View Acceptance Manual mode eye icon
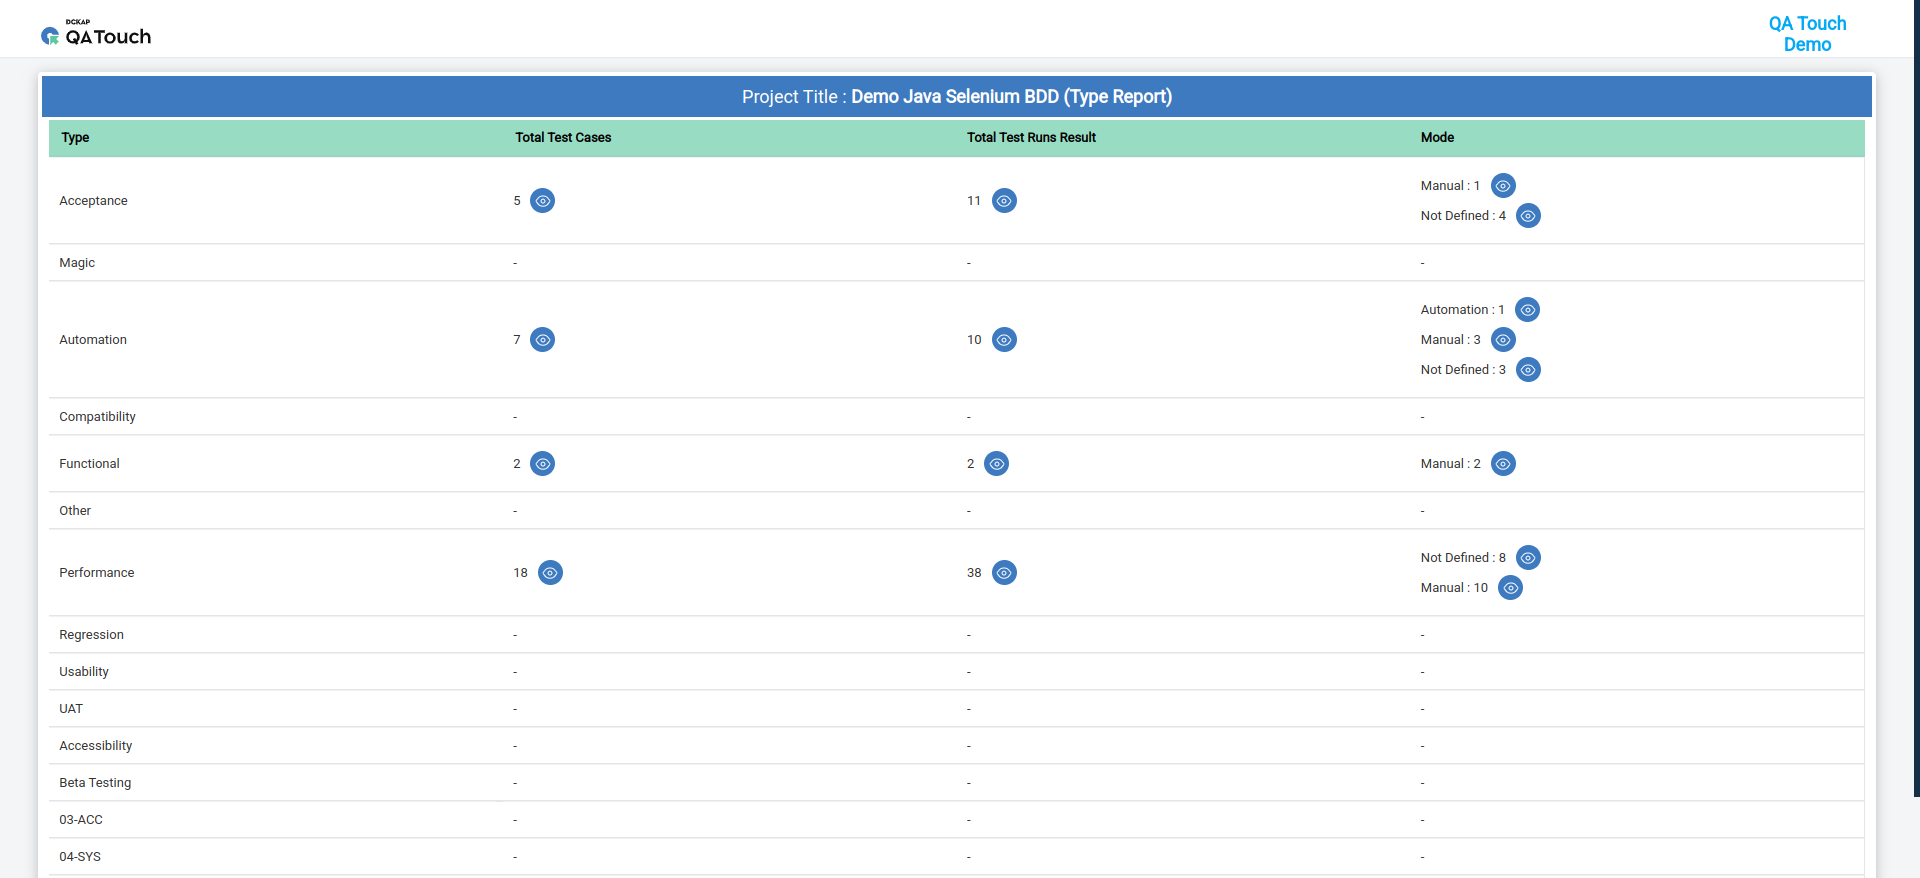Screen dimensions: 1920x878 coord(1503,186)
